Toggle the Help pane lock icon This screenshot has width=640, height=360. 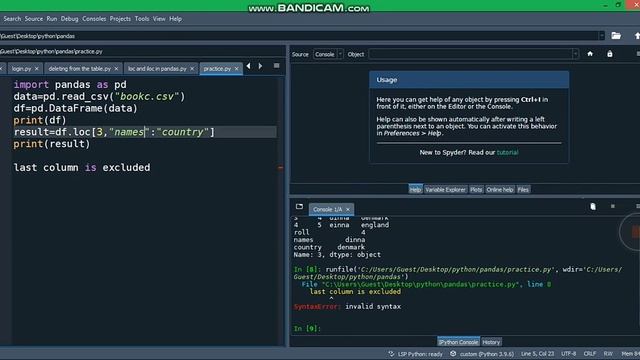(x=609, y=54)
